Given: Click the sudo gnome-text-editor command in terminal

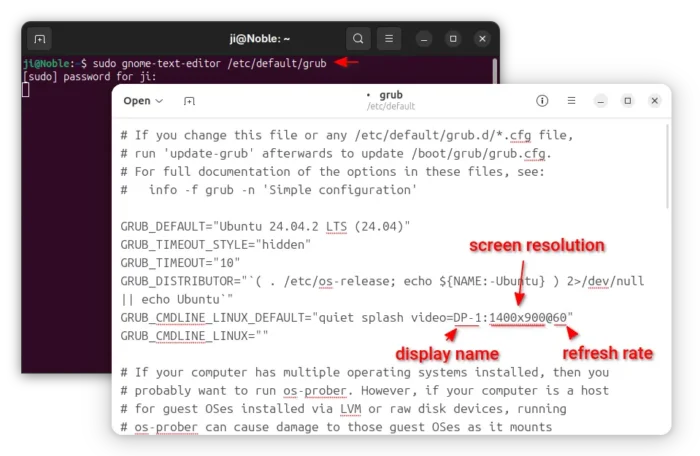Looking at the screenshot, I should [209, 63].
